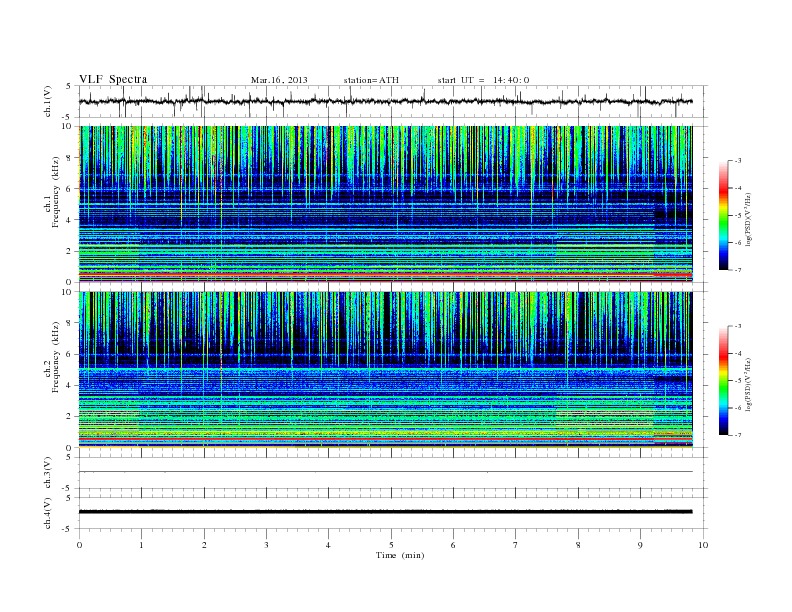This screenshot has height=612, width=792.
Task: Click the "-3" tick on ch.1 colorbar
Action: point(738,161)
